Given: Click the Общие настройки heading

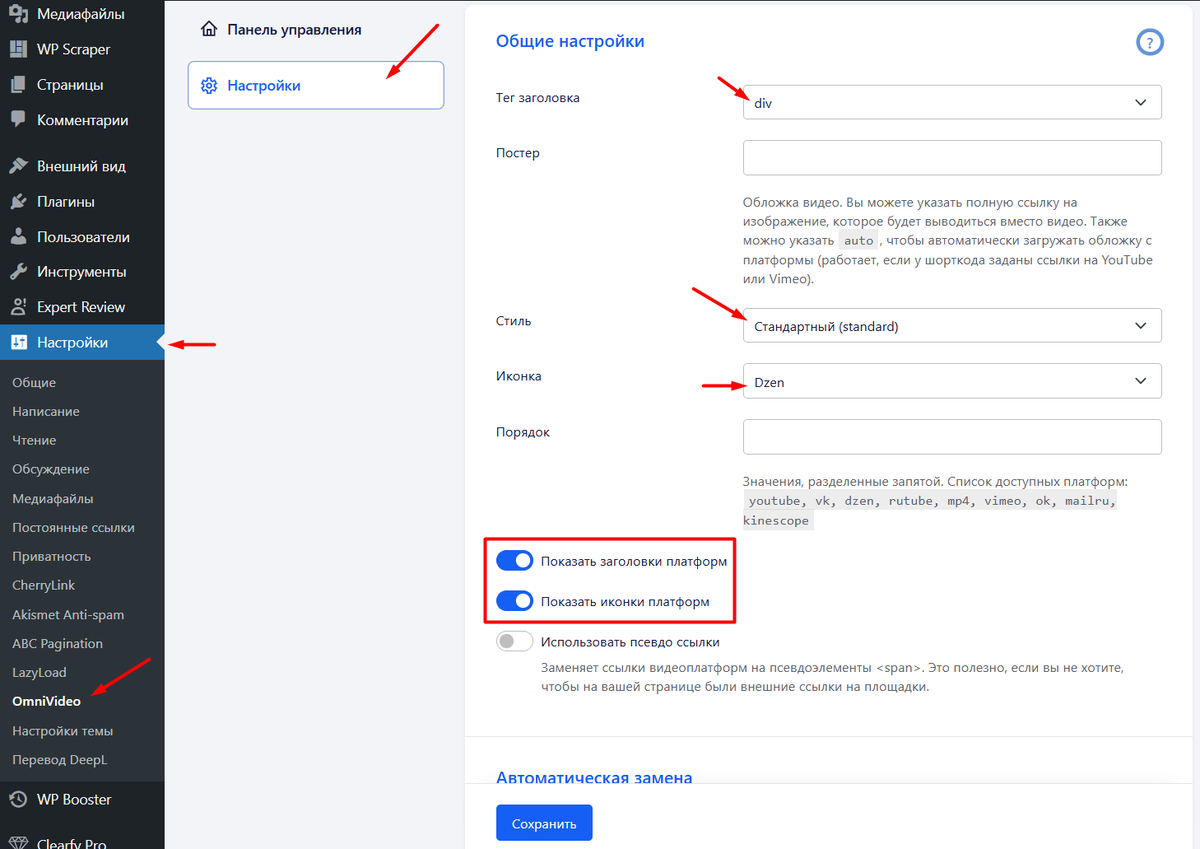Looking at the screenshot, I should click(570, 41).
